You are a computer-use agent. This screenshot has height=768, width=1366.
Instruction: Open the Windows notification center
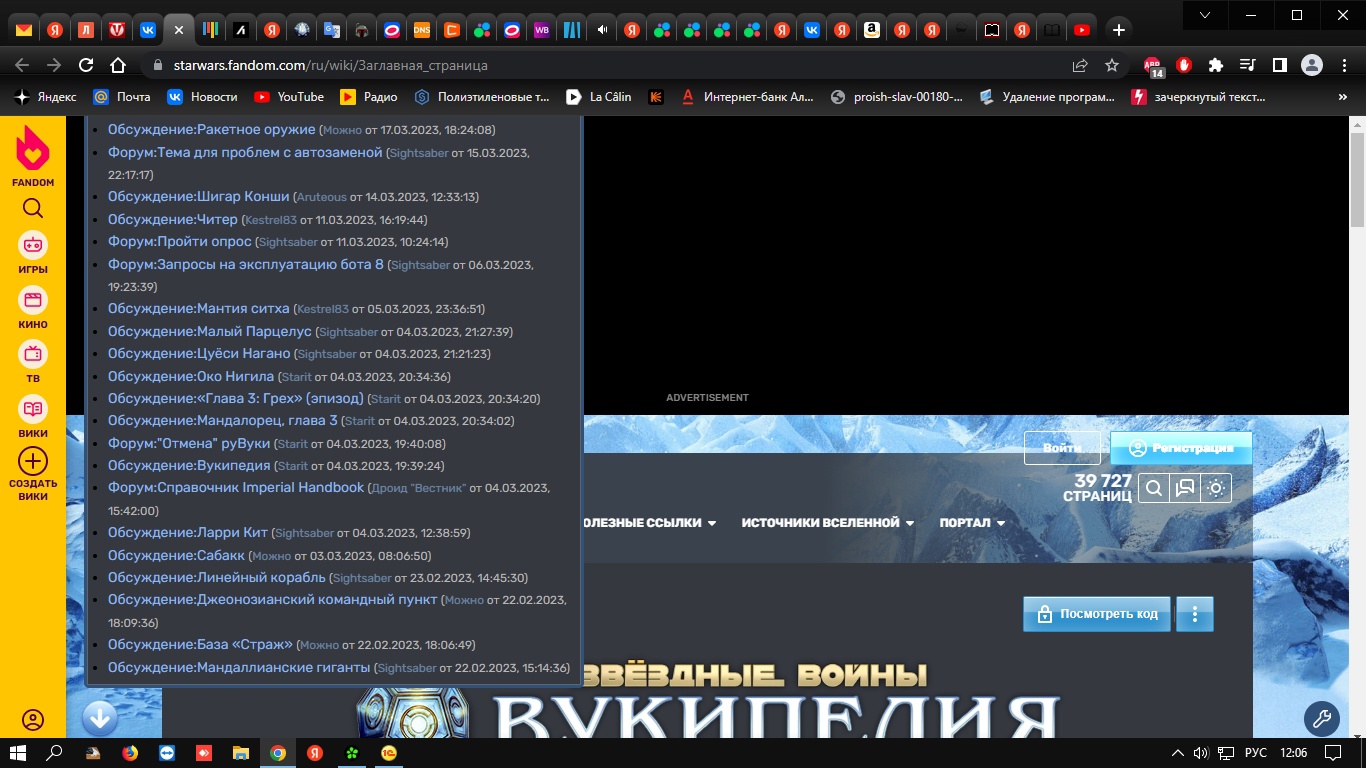pyautogui.click(x=1333, y=753)
